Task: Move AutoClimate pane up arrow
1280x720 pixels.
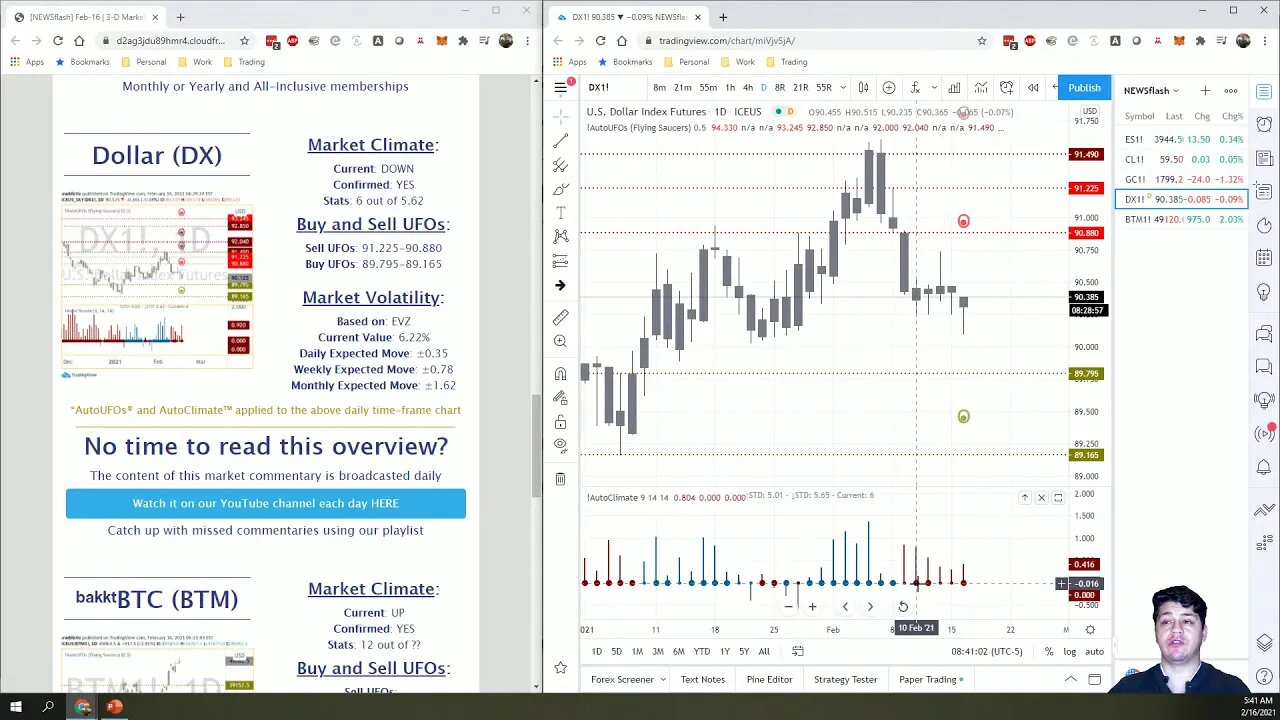Action: pyautogui.click(x=1024, y=497)
